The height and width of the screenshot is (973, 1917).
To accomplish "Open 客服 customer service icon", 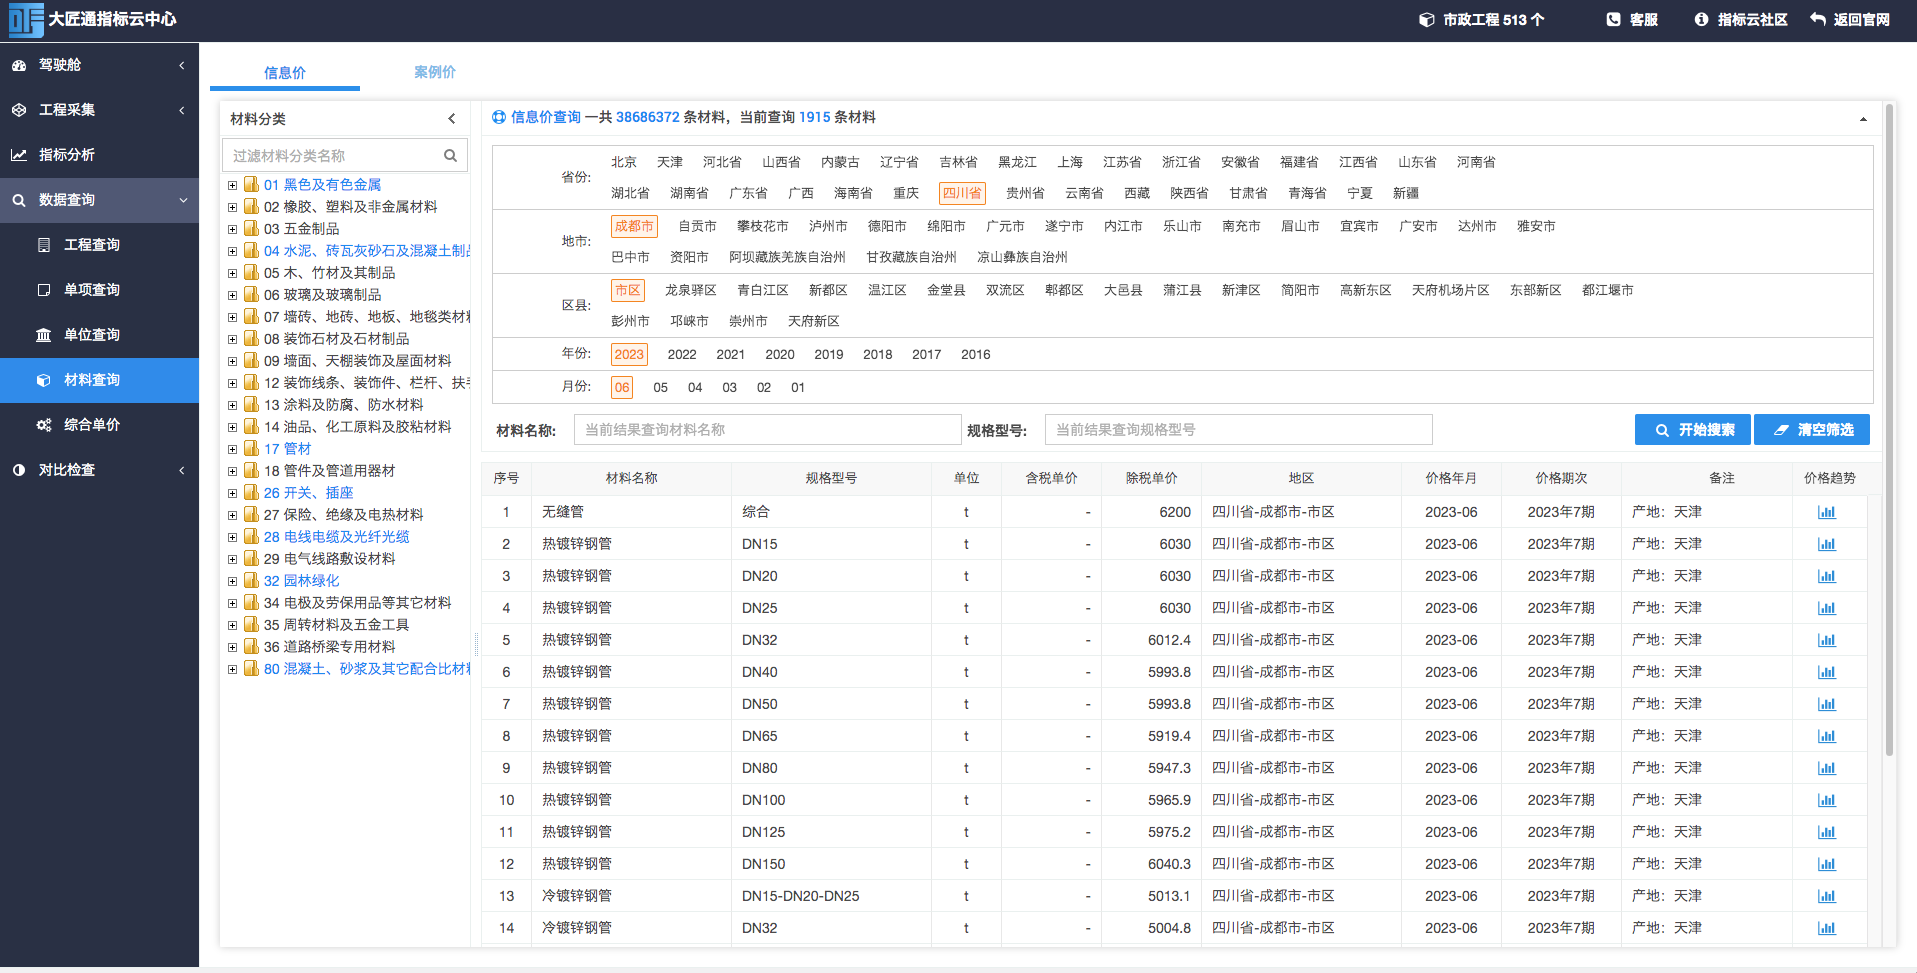I will [x=1613, y=19].
